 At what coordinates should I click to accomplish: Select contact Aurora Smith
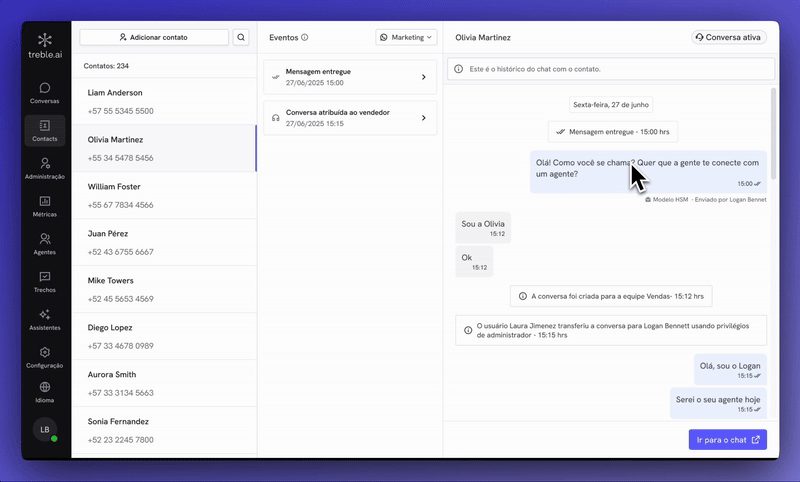(x=164, y=383)
